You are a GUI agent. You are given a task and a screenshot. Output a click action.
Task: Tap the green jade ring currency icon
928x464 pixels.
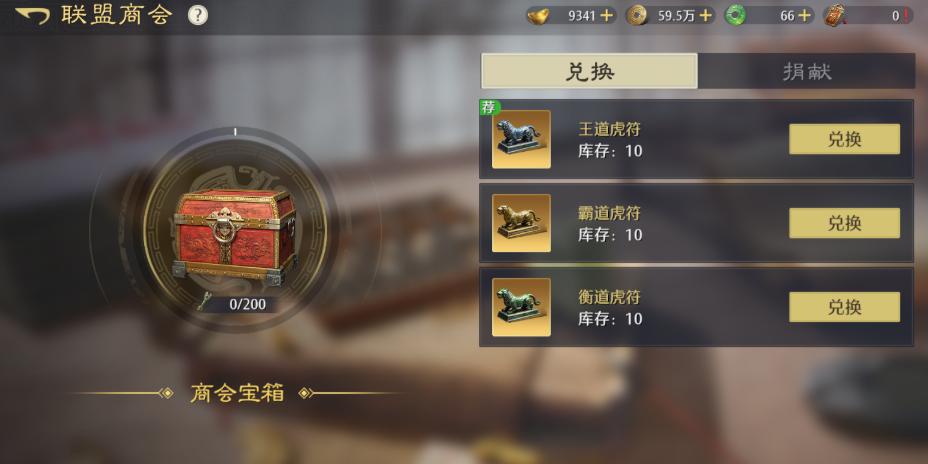[736, 15]
